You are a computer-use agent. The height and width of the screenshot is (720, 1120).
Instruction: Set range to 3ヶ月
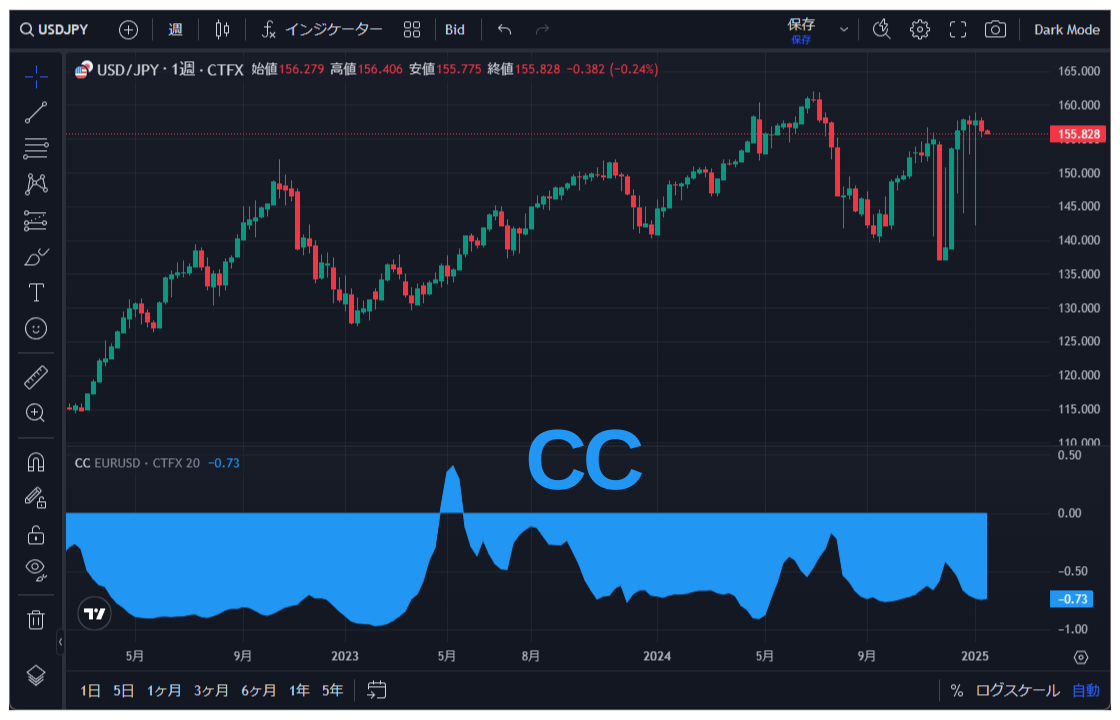211,691
